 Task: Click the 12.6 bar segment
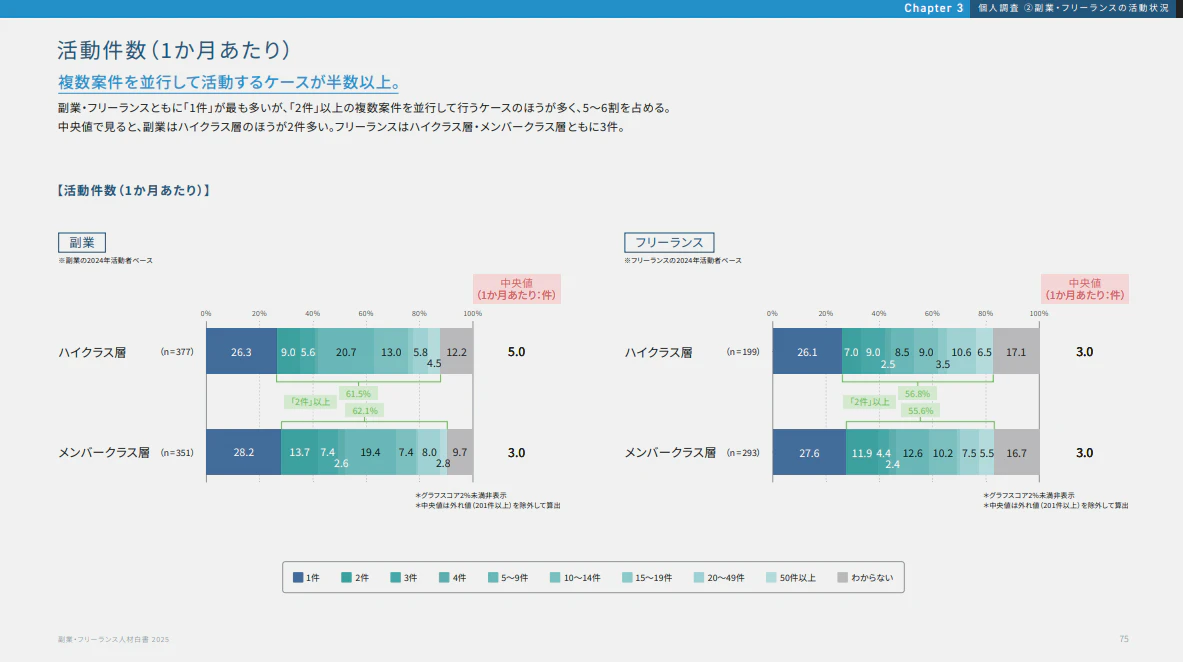pyautogui.click(x=912, y=453)
